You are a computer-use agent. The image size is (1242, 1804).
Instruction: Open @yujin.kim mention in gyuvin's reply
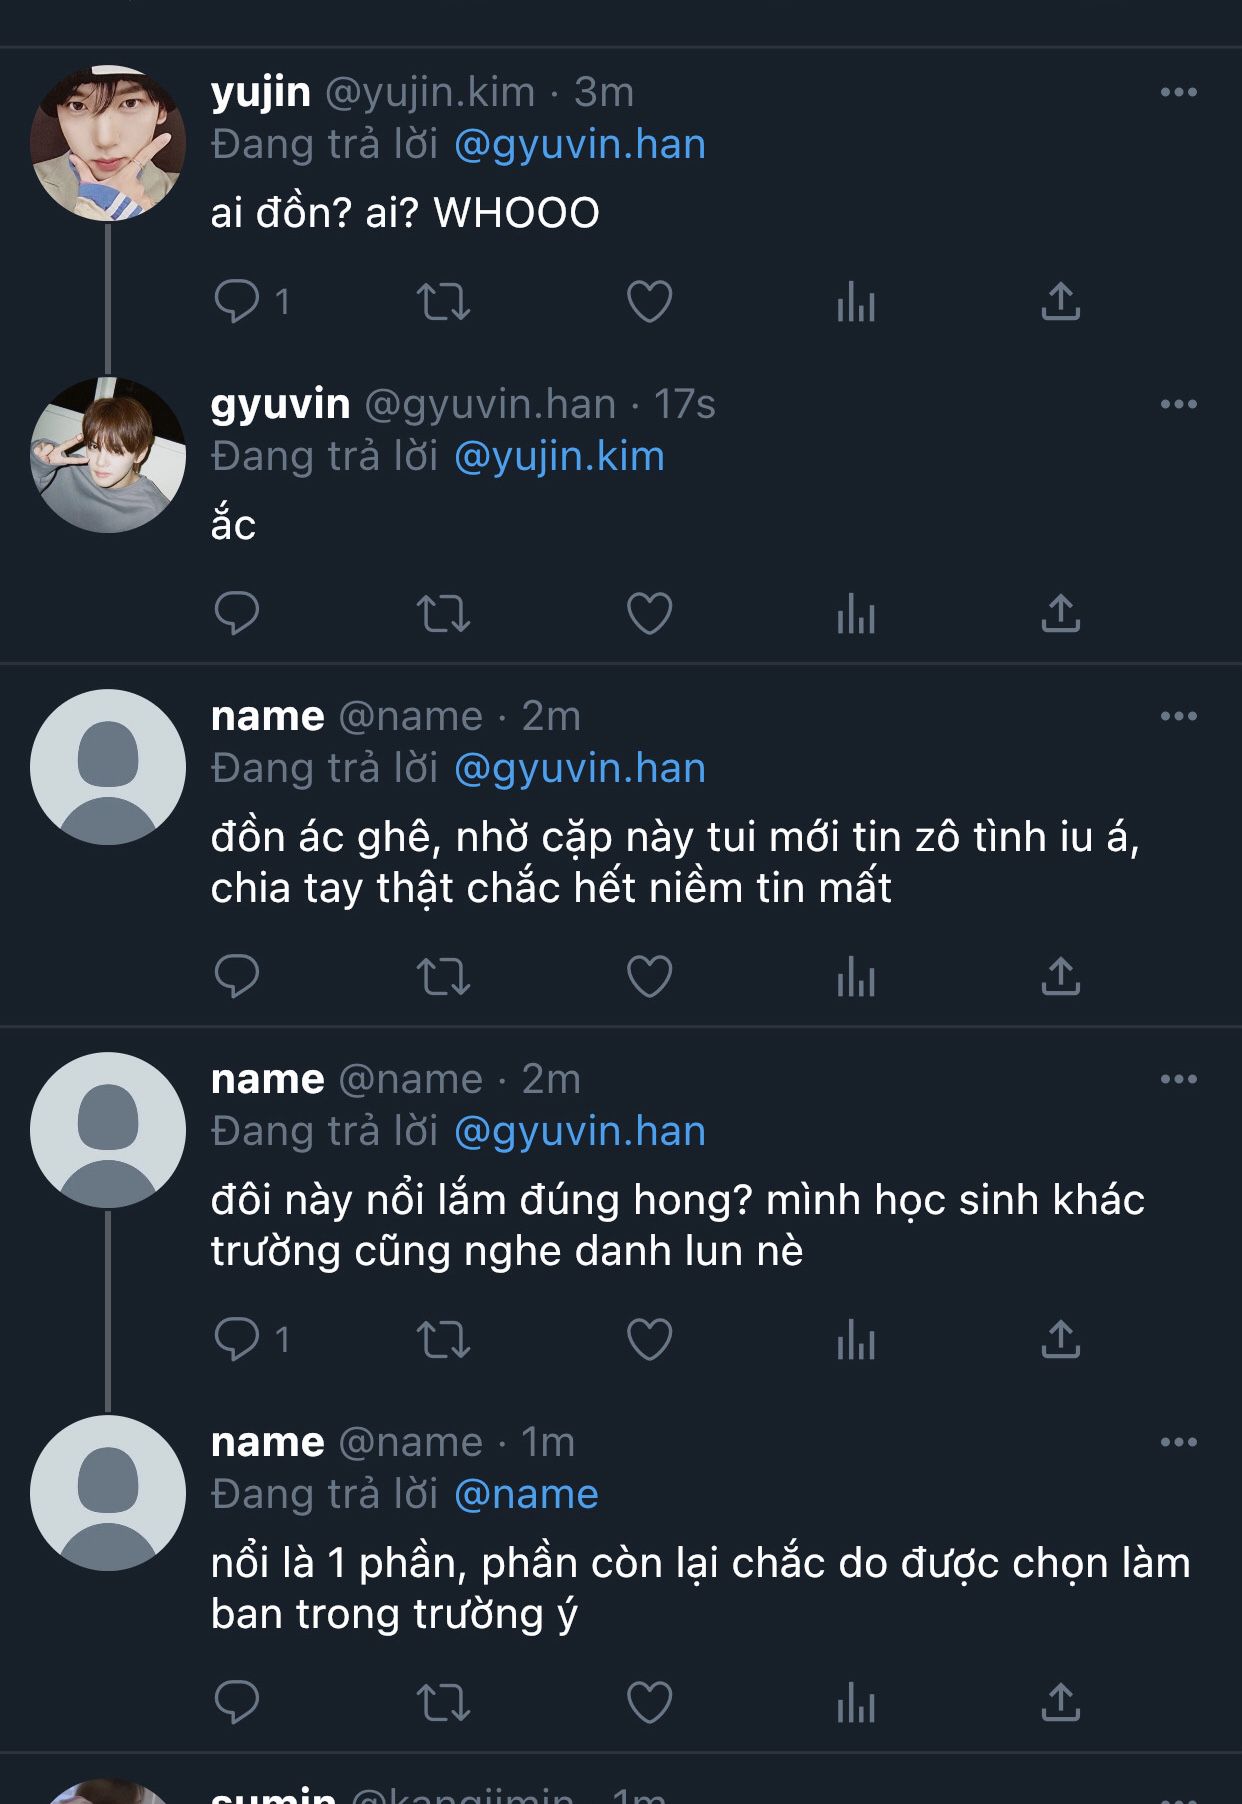pyautogui.click(x=559, y=456)
